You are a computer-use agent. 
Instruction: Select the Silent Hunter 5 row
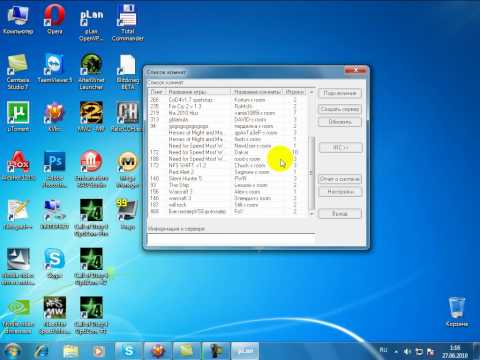(228, 178)
